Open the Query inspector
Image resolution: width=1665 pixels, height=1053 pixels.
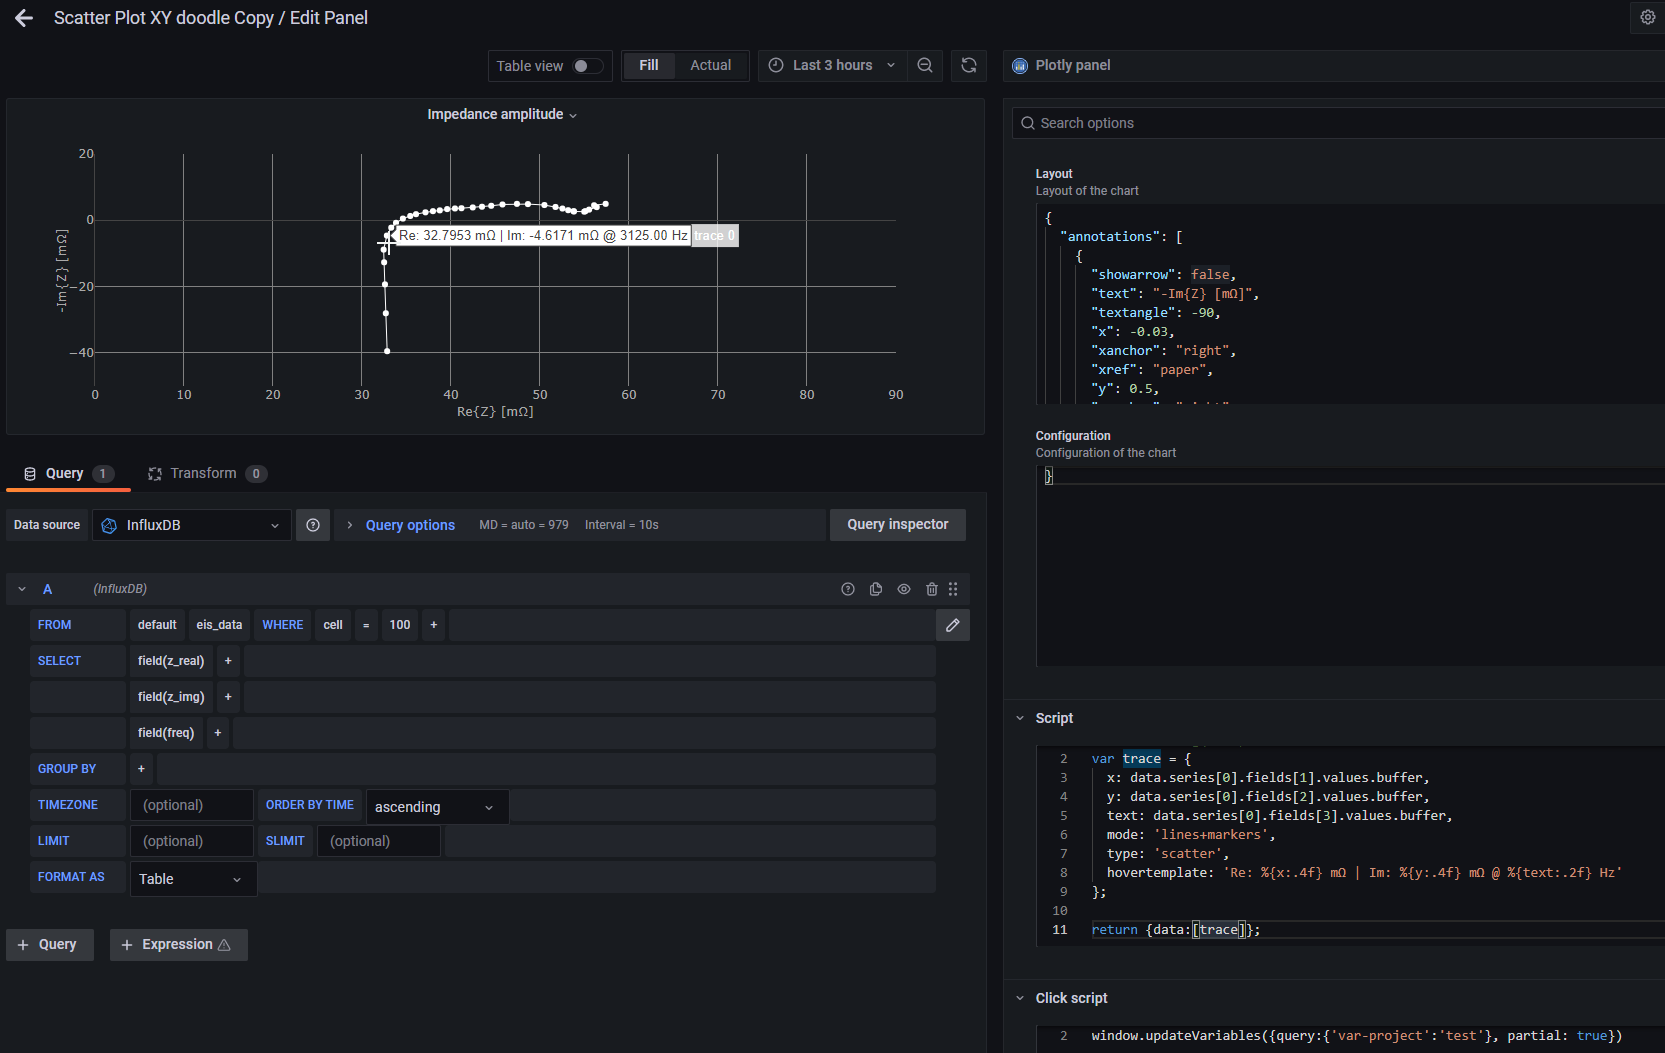pos(897,524)
